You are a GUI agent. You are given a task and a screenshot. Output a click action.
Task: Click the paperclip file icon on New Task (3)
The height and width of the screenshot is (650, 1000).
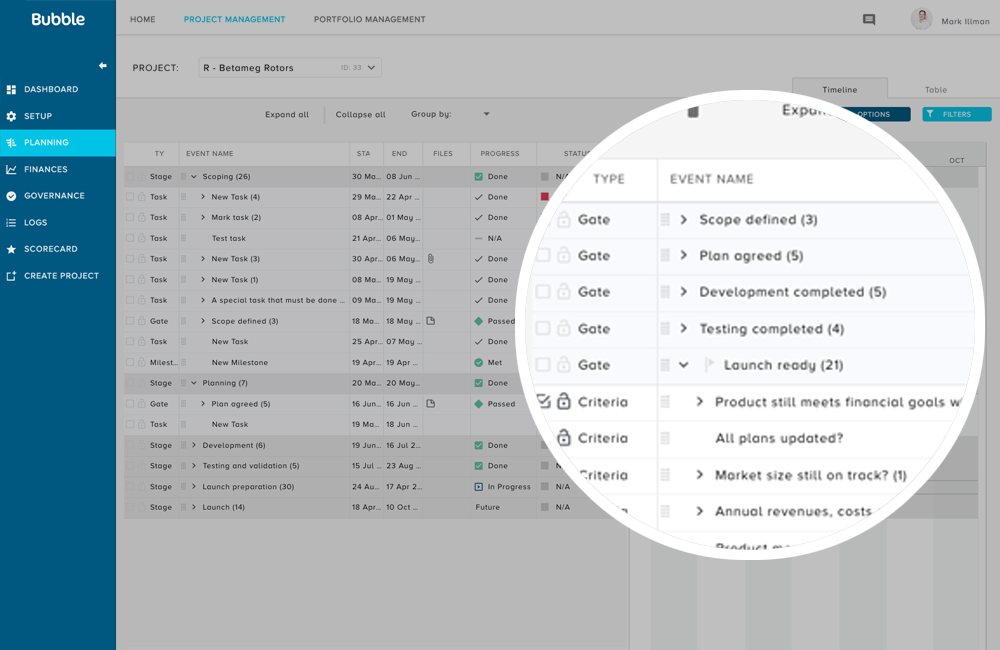[x=430, y=258]
